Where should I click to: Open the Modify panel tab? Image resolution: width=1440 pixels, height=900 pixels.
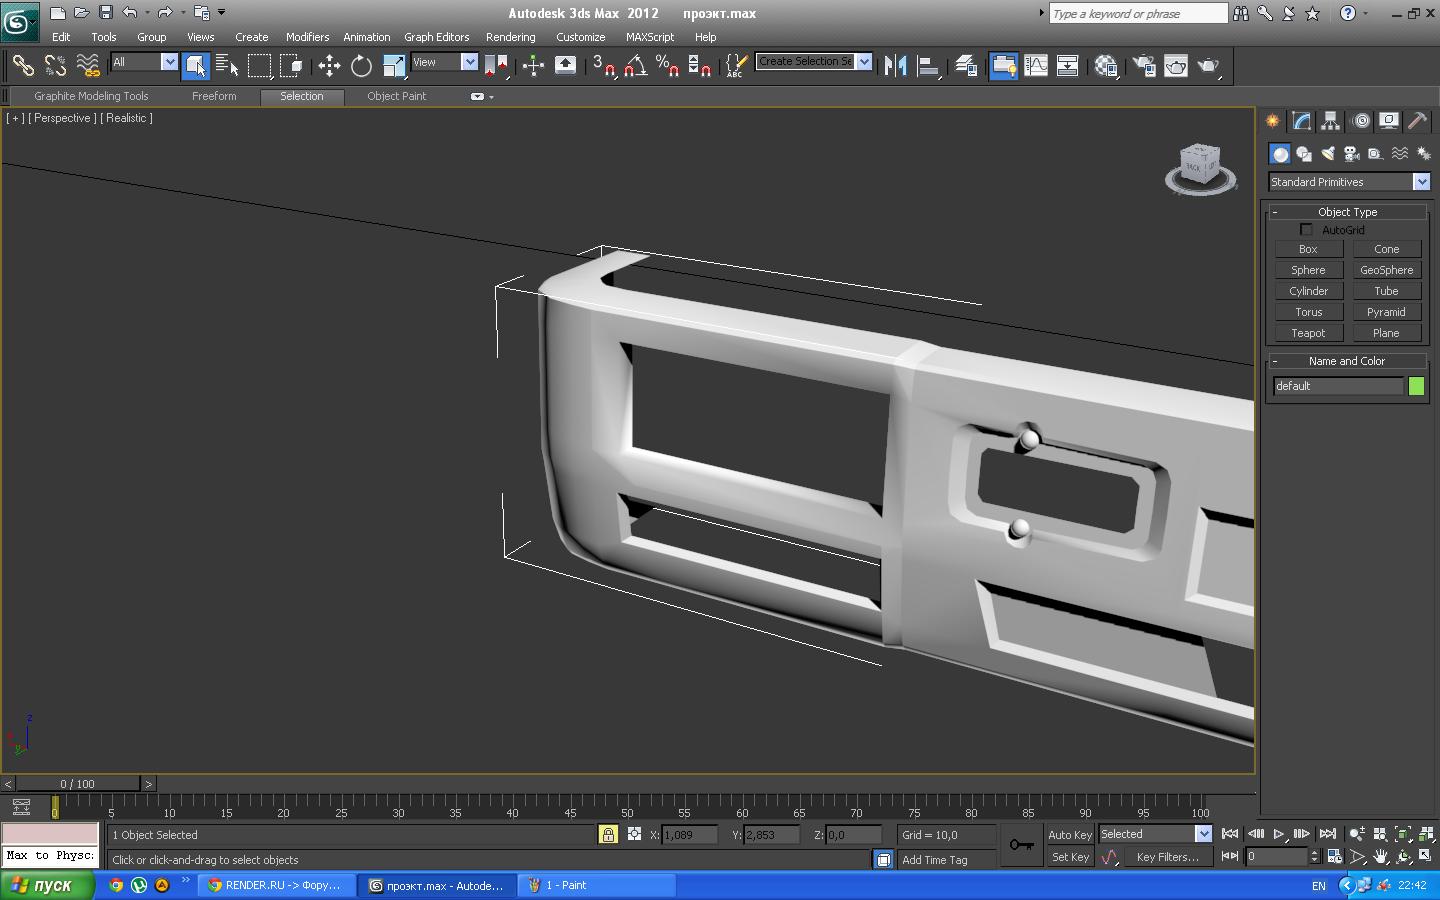coord(1301,121)
